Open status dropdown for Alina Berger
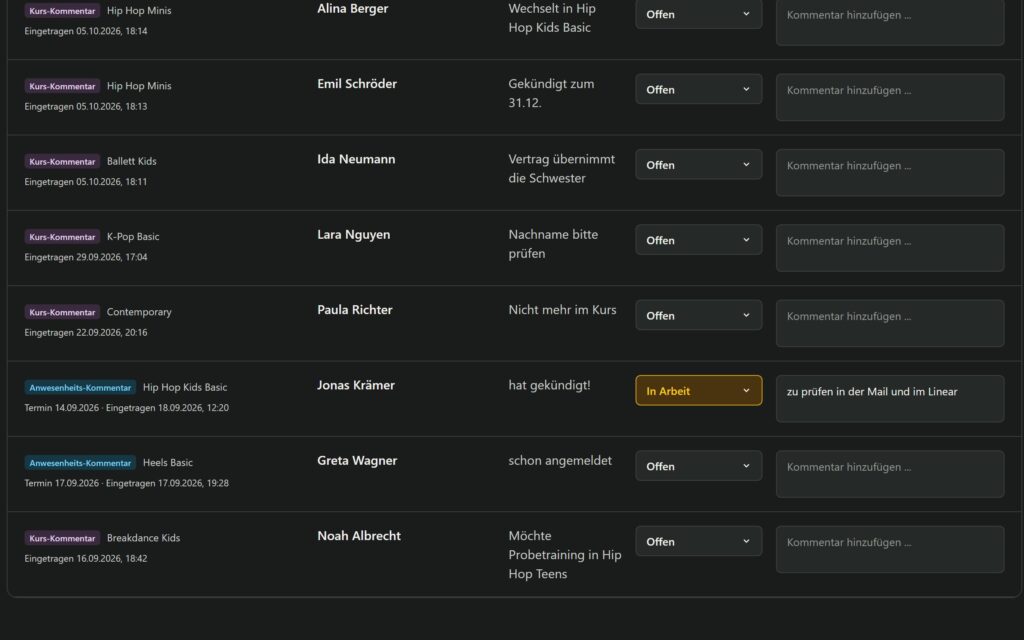The height and width of the screenshot is (640, 1024). 698,14
